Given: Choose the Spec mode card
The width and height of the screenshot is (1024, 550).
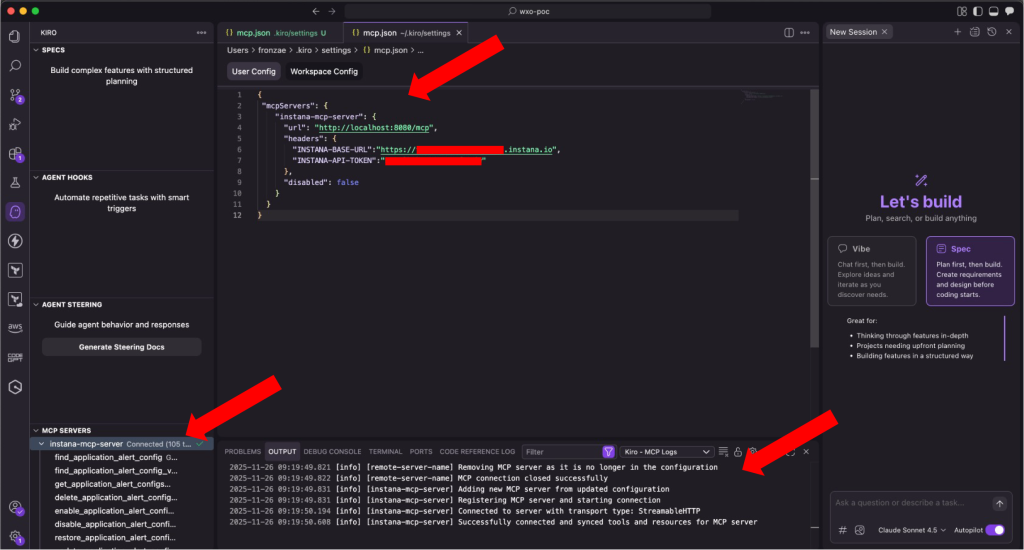Looking at the screenshot, I should (x=970, y=271).
